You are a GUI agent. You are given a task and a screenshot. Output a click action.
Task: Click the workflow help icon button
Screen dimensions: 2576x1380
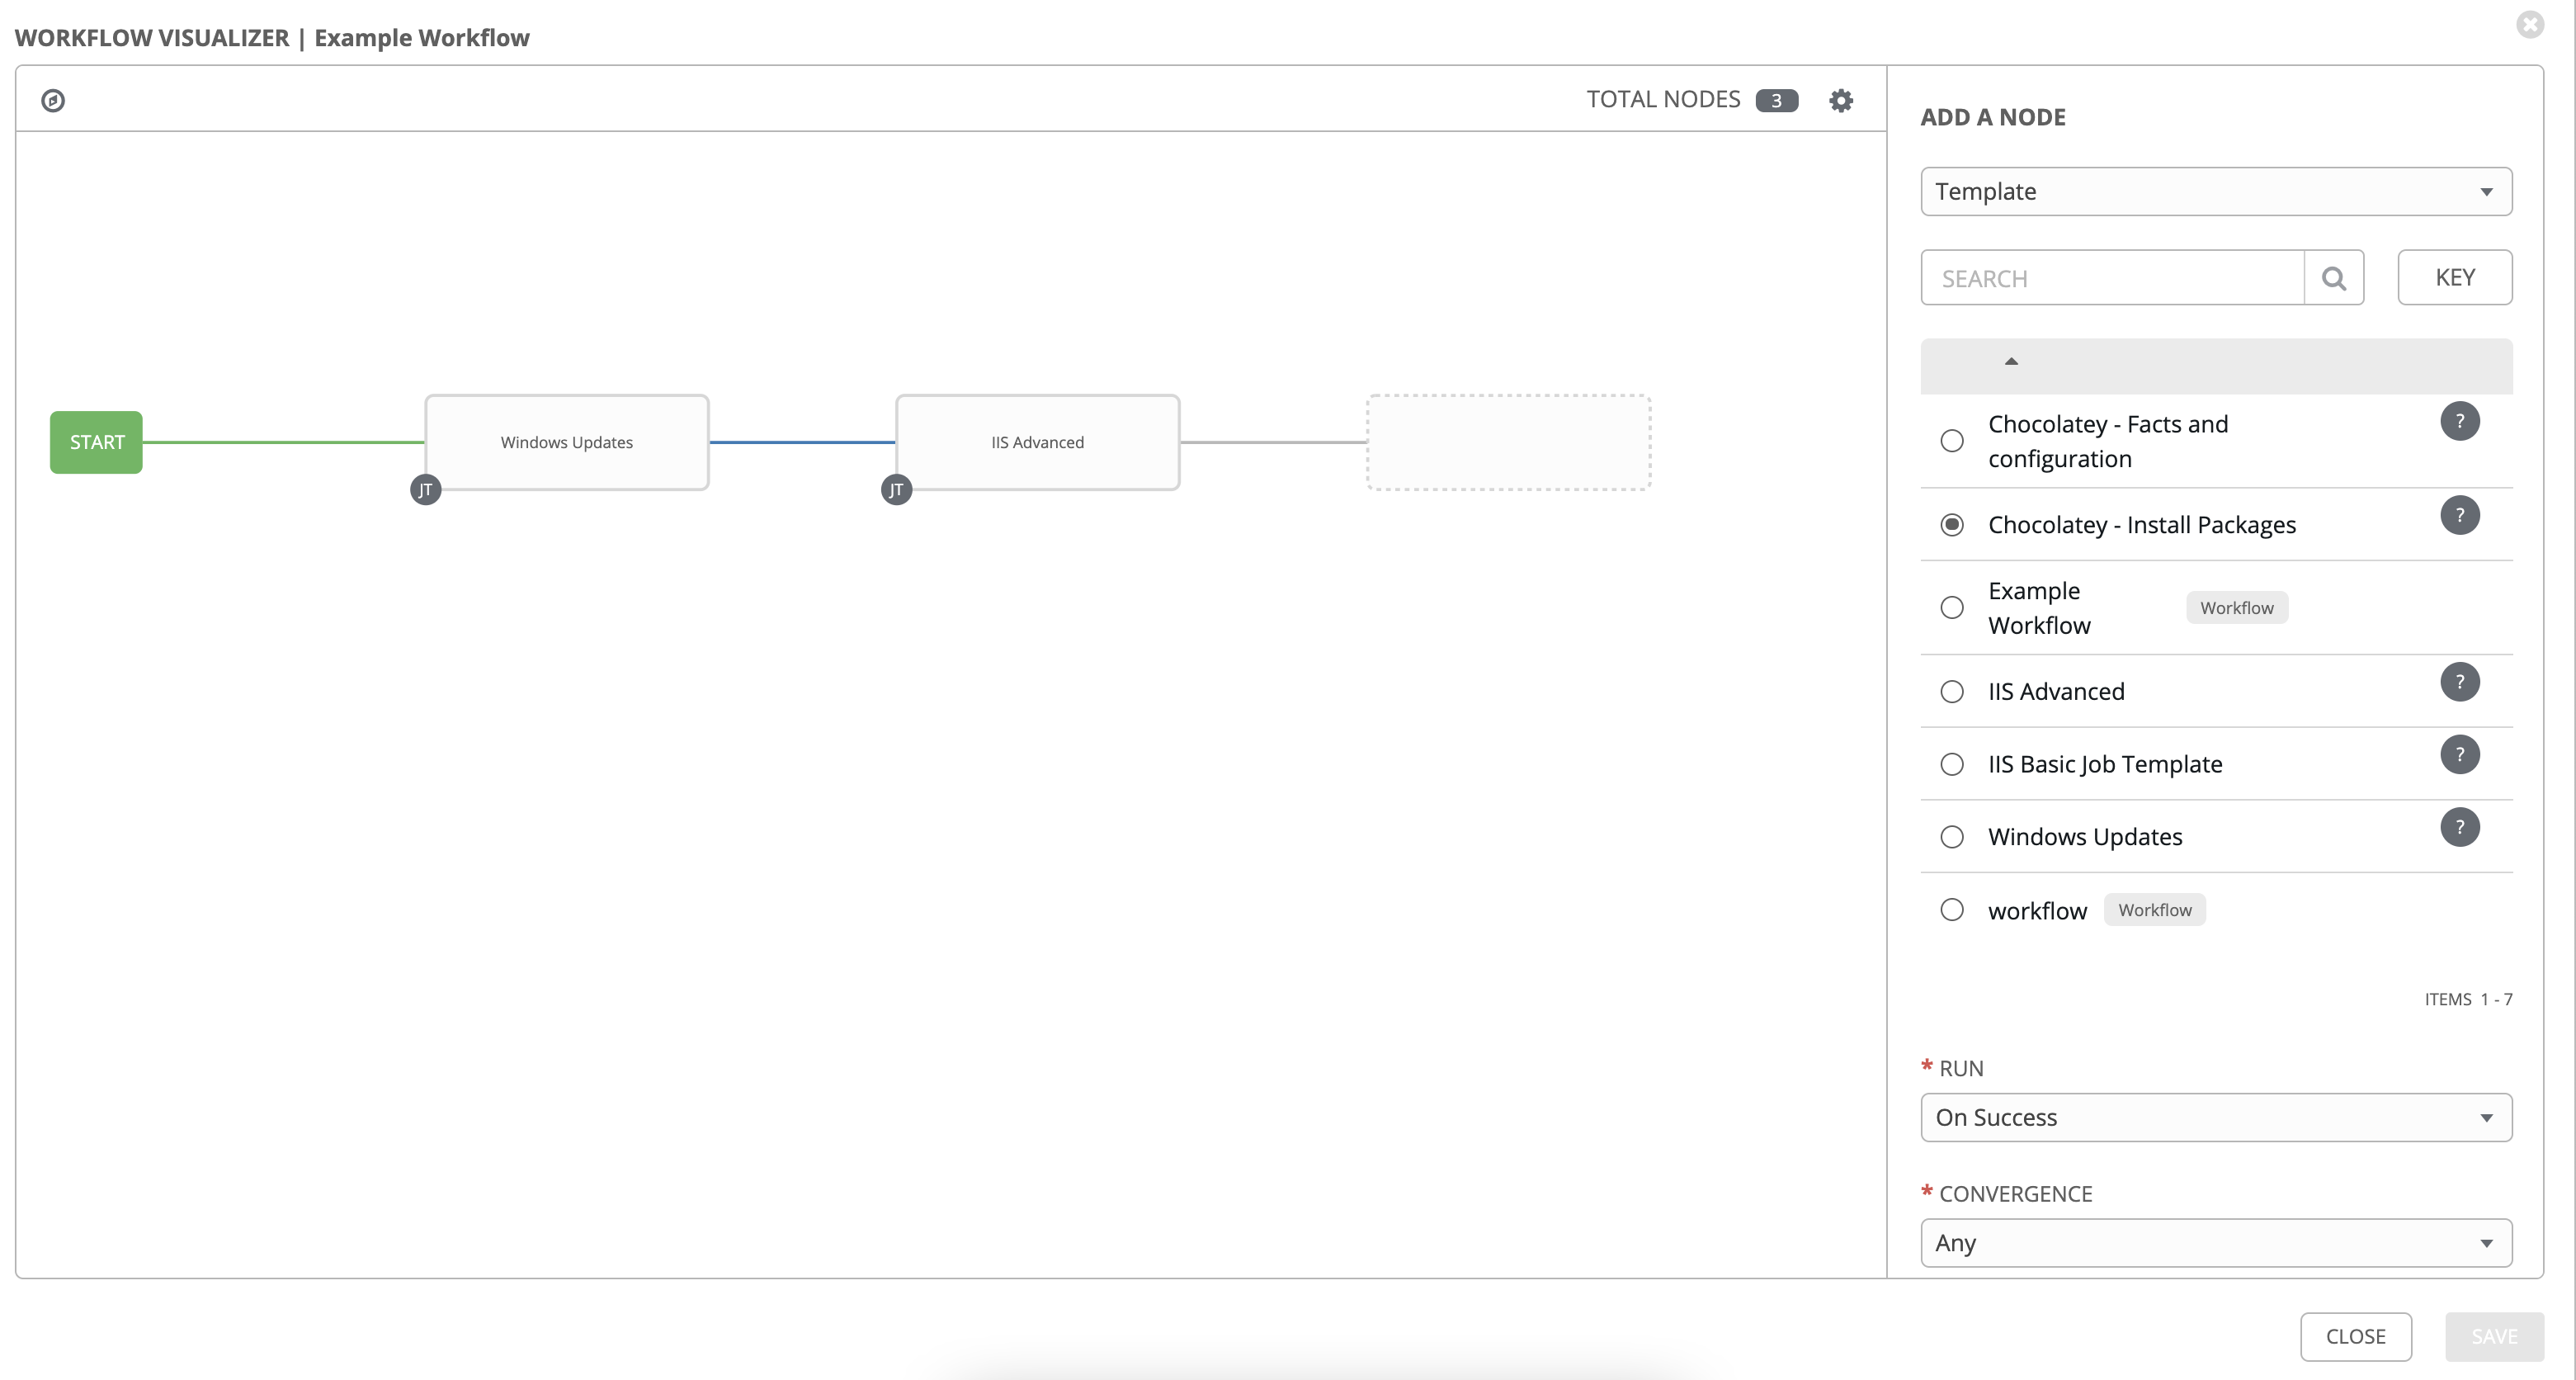pyautogui.click(x=53, y=99)
